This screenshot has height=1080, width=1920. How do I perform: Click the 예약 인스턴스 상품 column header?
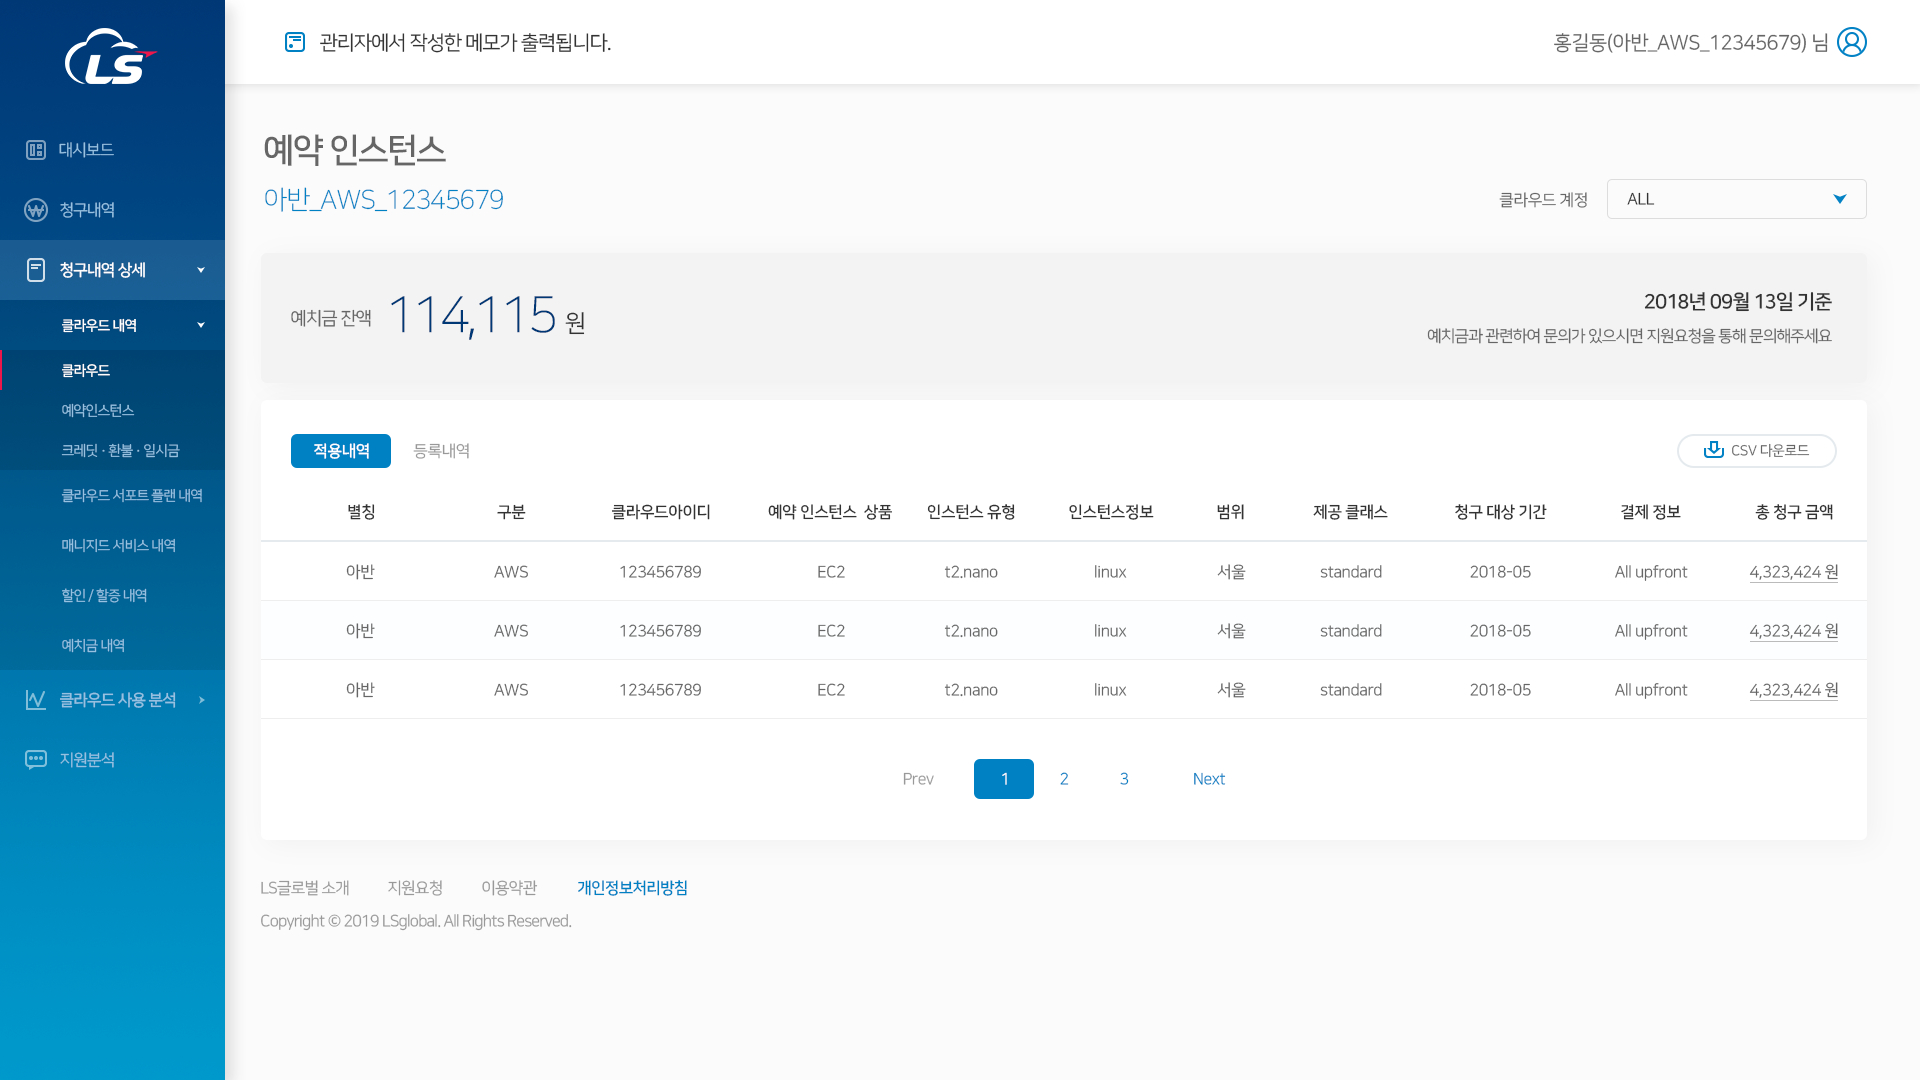(x=830, y=512)
